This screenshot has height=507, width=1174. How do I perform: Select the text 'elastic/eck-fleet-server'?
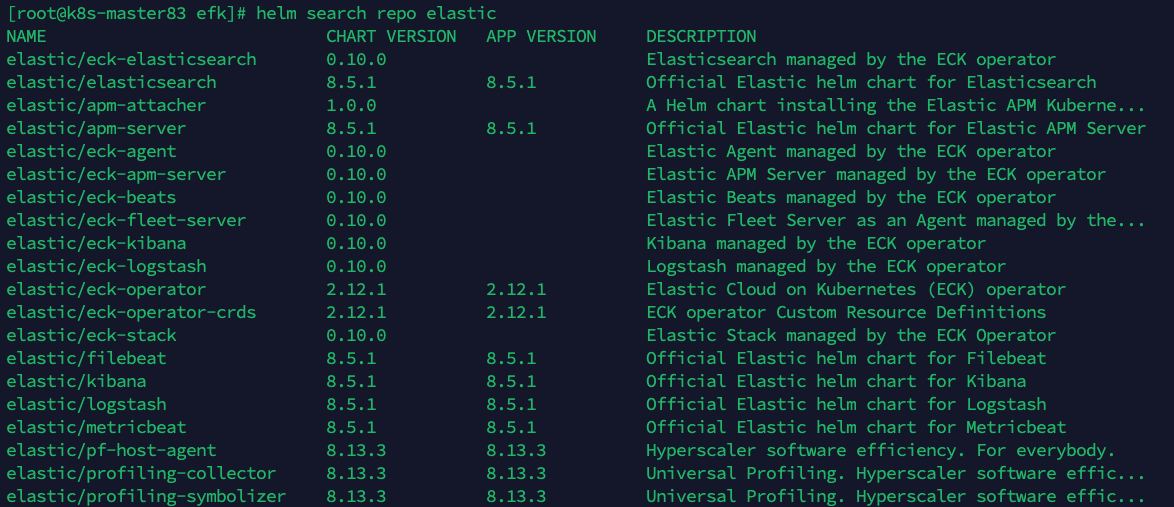pyautogui.click(x=127, y=221)
